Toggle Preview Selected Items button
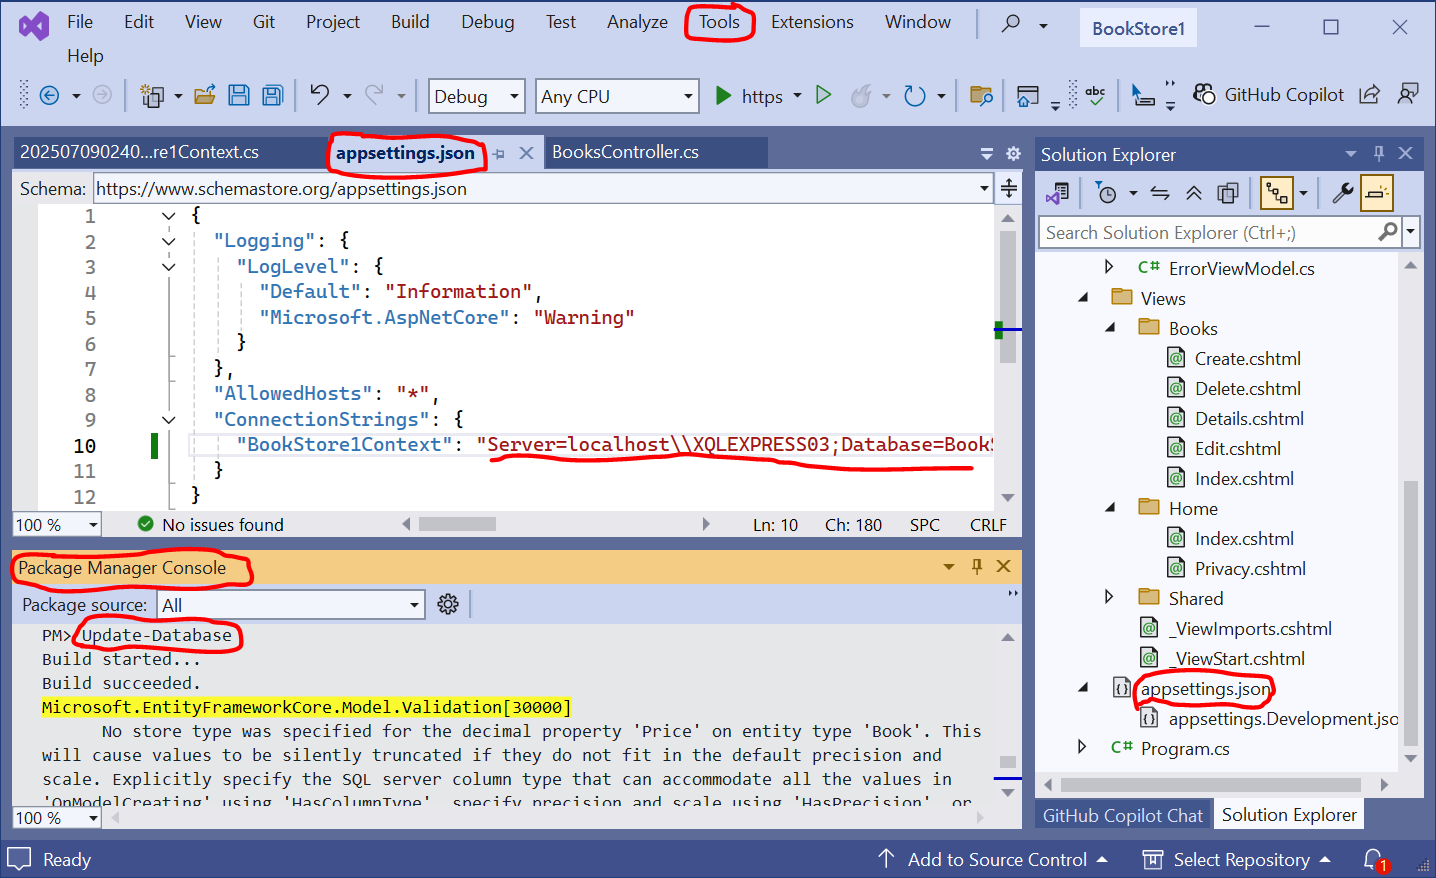The image size is (1436, 878). (x=1377, y=193)
